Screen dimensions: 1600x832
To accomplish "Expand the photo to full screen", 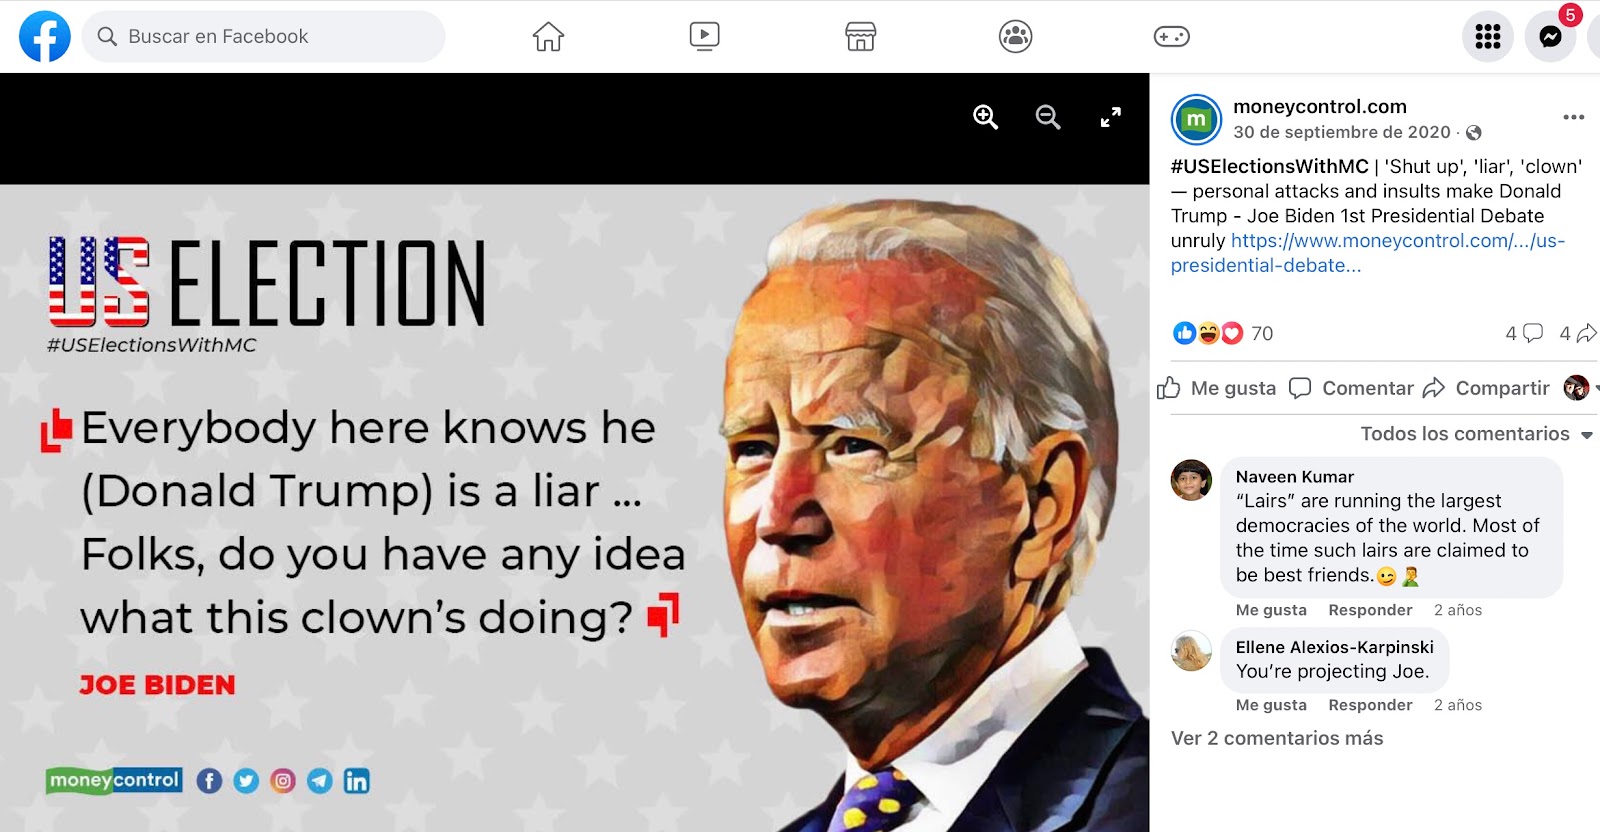I will pyautogui.click(x=1110, y=117).
